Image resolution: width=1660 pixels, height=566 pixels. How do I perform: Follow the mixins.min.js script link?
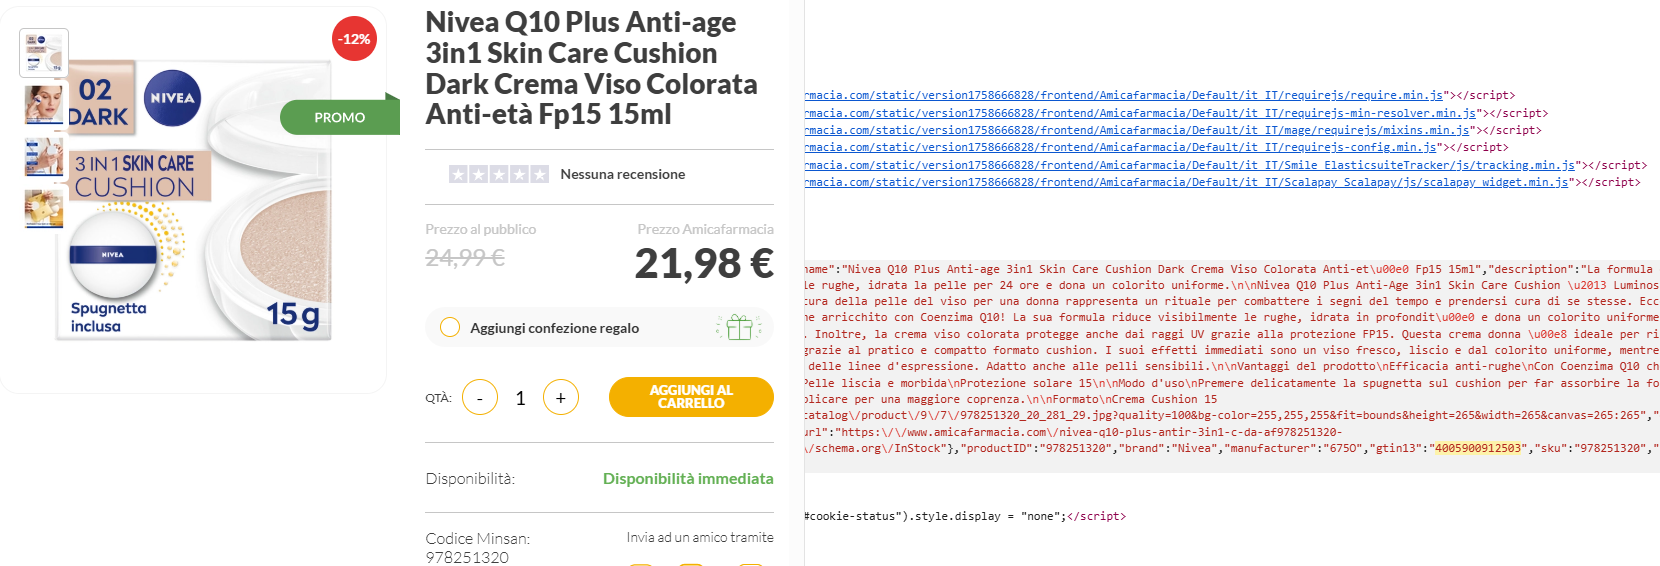(x=1137, y=131)
